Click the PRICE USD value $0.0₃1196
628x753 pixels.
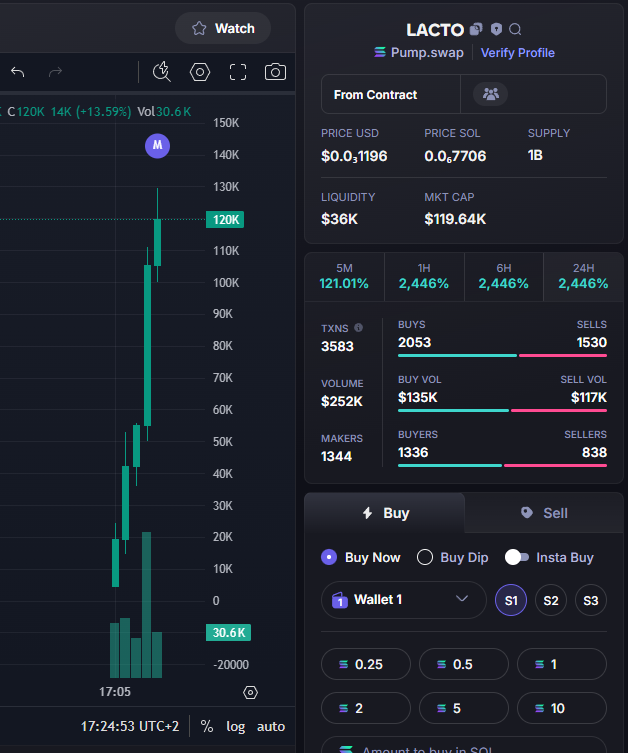(354, 156)
